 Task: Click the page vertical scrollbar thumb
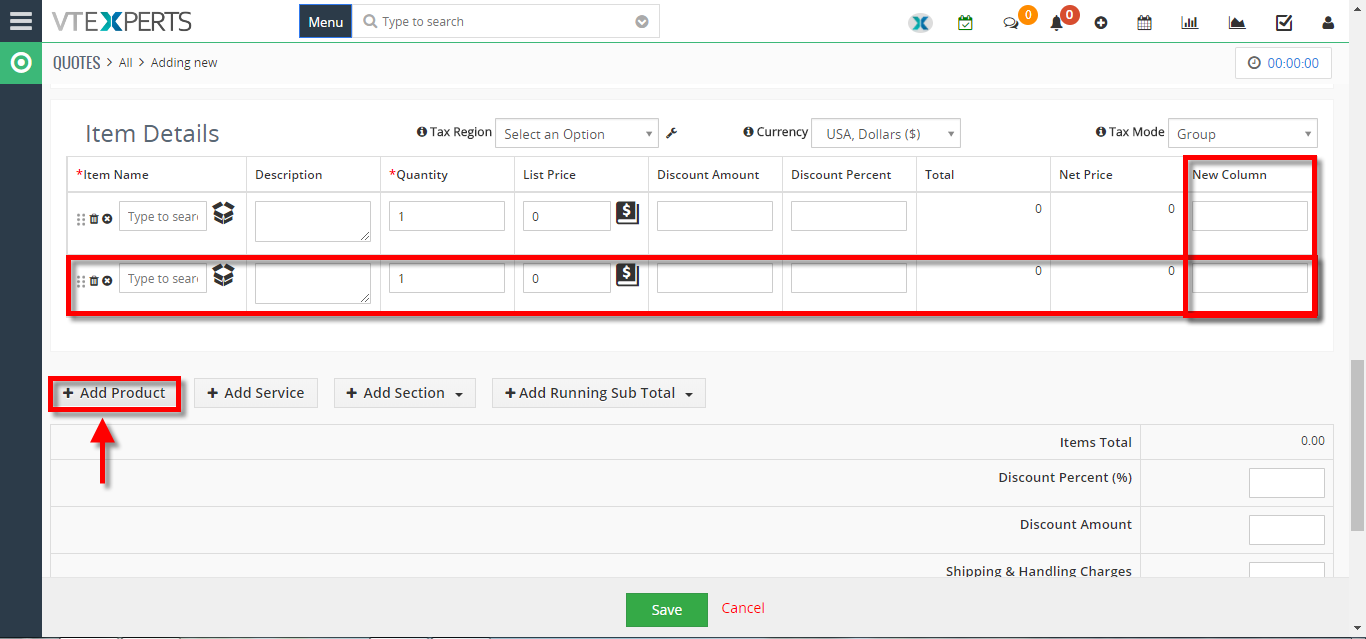[1358, 445]
